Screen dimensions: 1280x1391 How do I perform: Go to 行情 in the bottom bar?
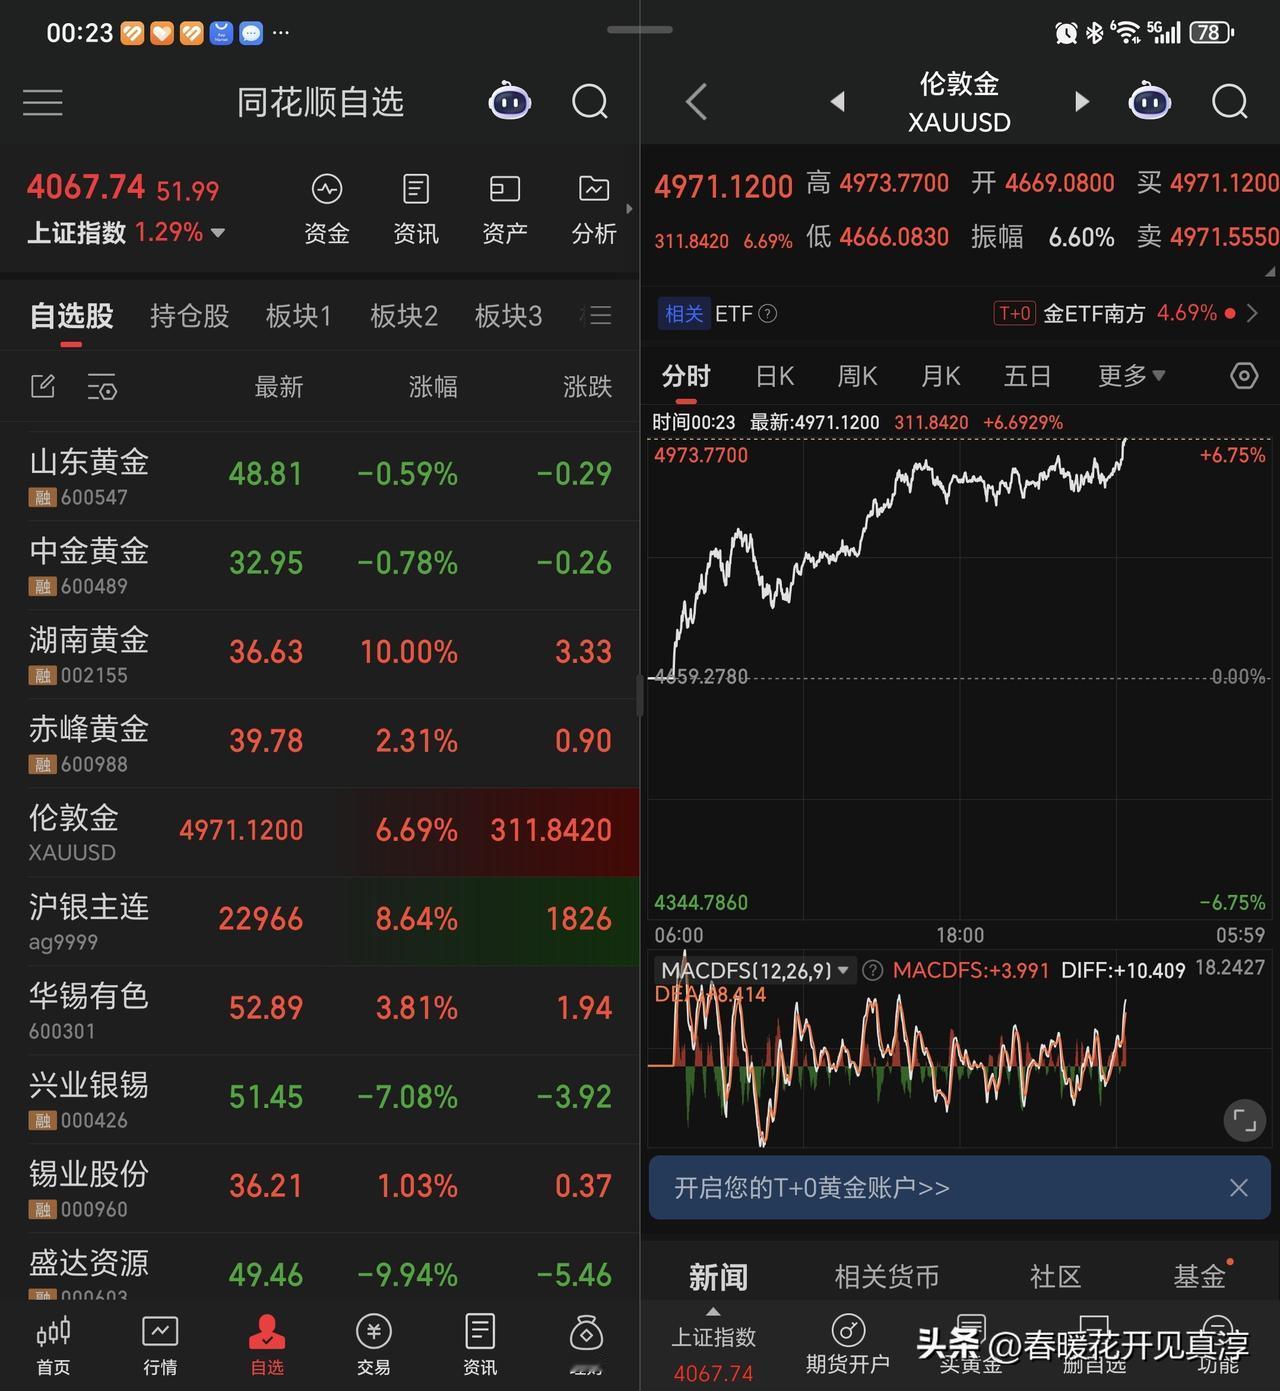coord(160,1345)
